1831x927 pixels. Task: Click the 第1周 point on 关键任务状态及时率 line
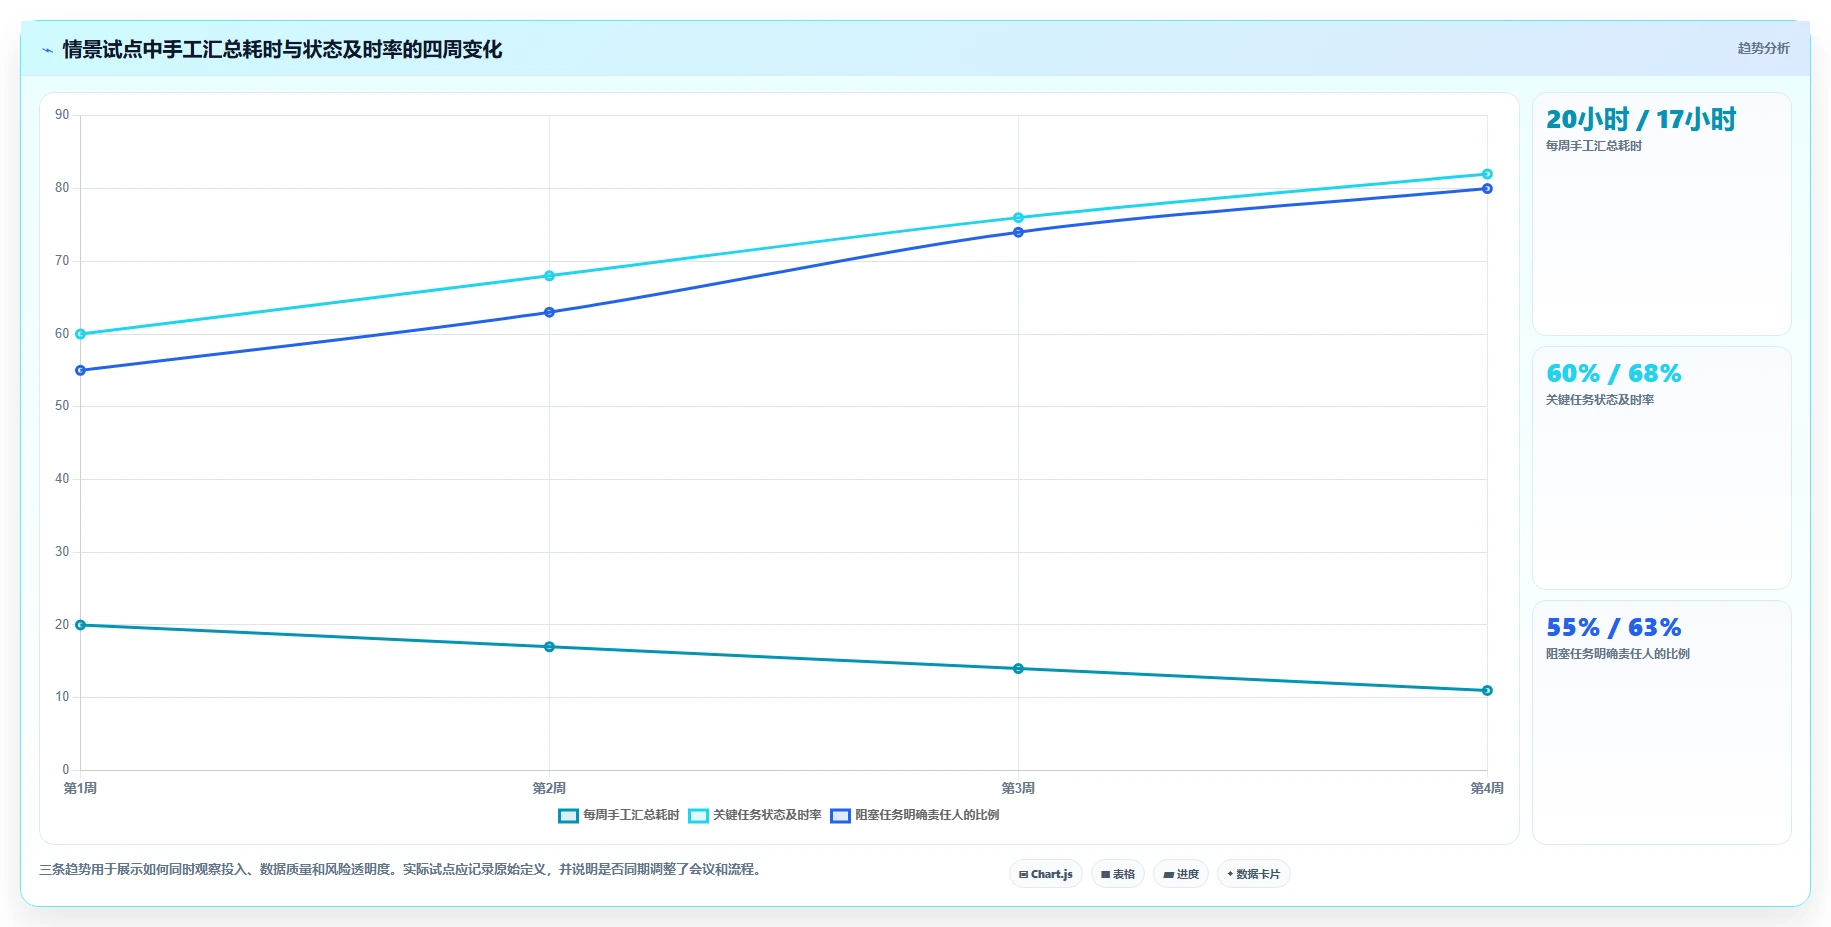81,334
